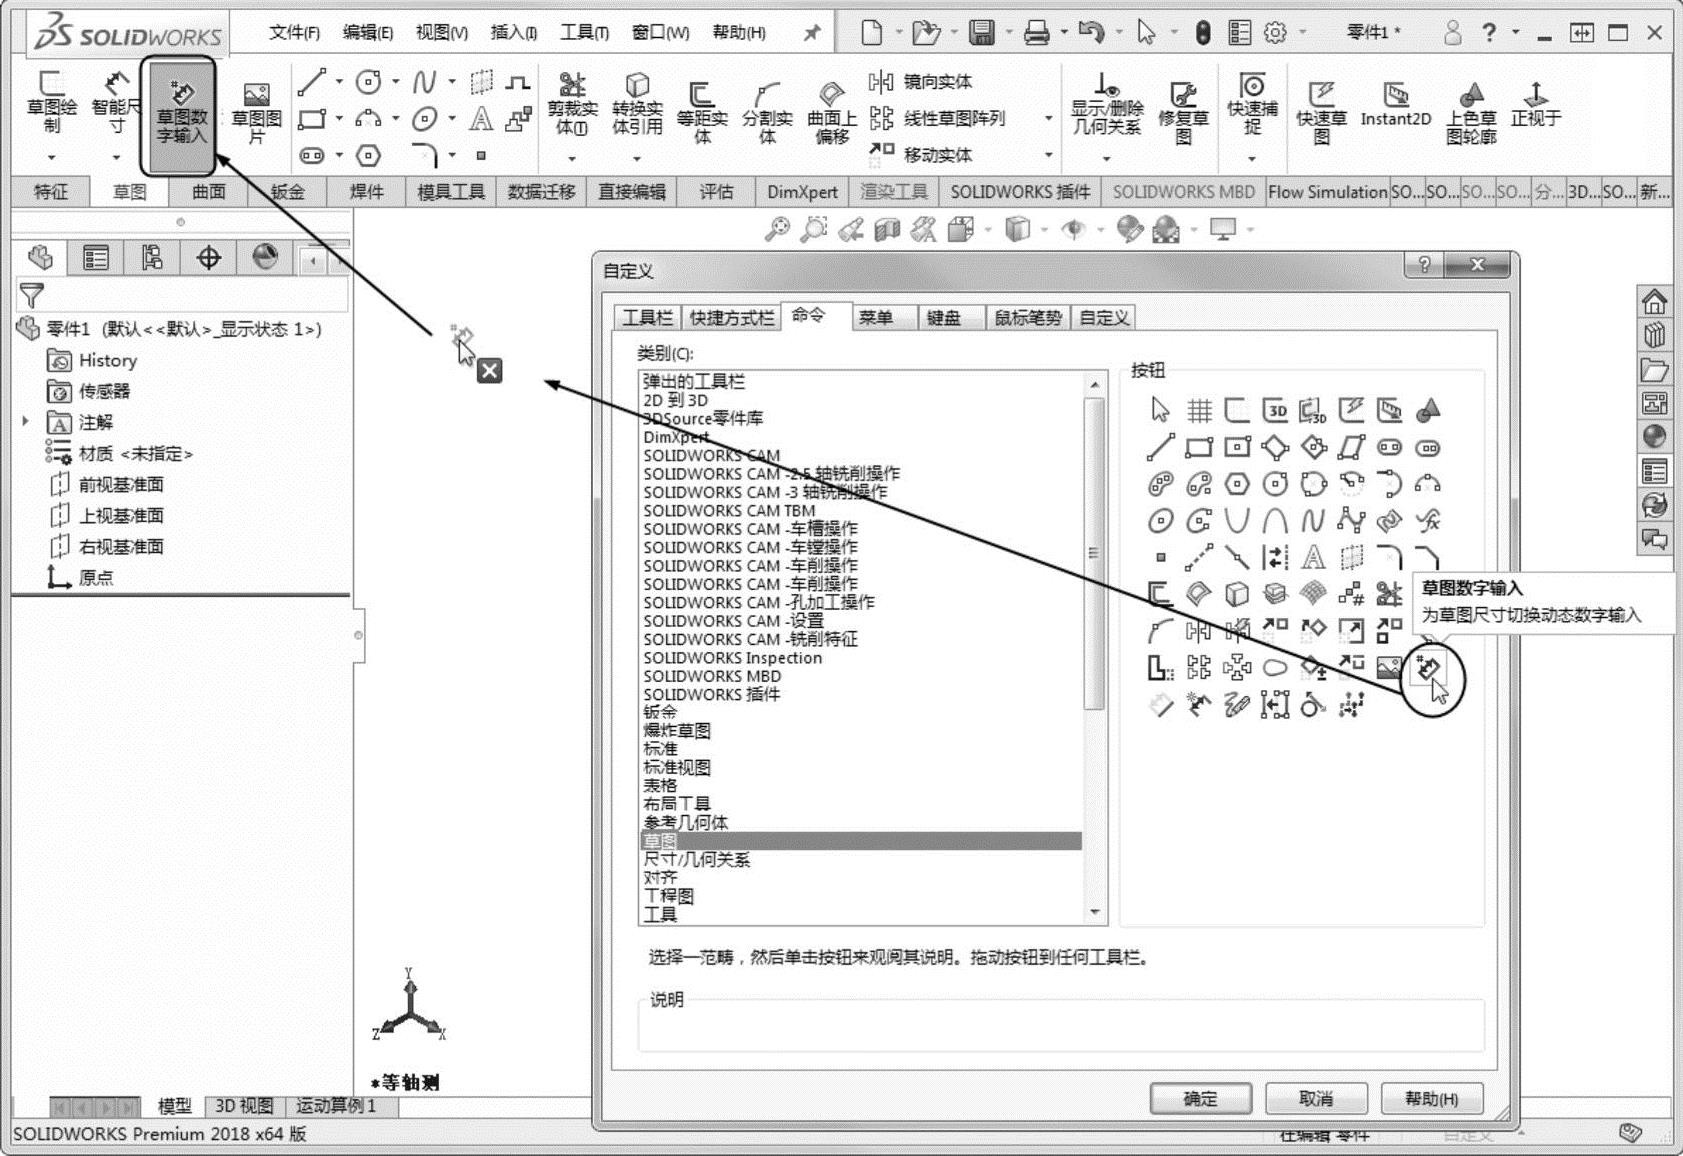The width and height of the screenshot is (1683, 1156).
Task: Click 线性草图阵列 linear sketch pattern
Action: [x=937, y=118]
